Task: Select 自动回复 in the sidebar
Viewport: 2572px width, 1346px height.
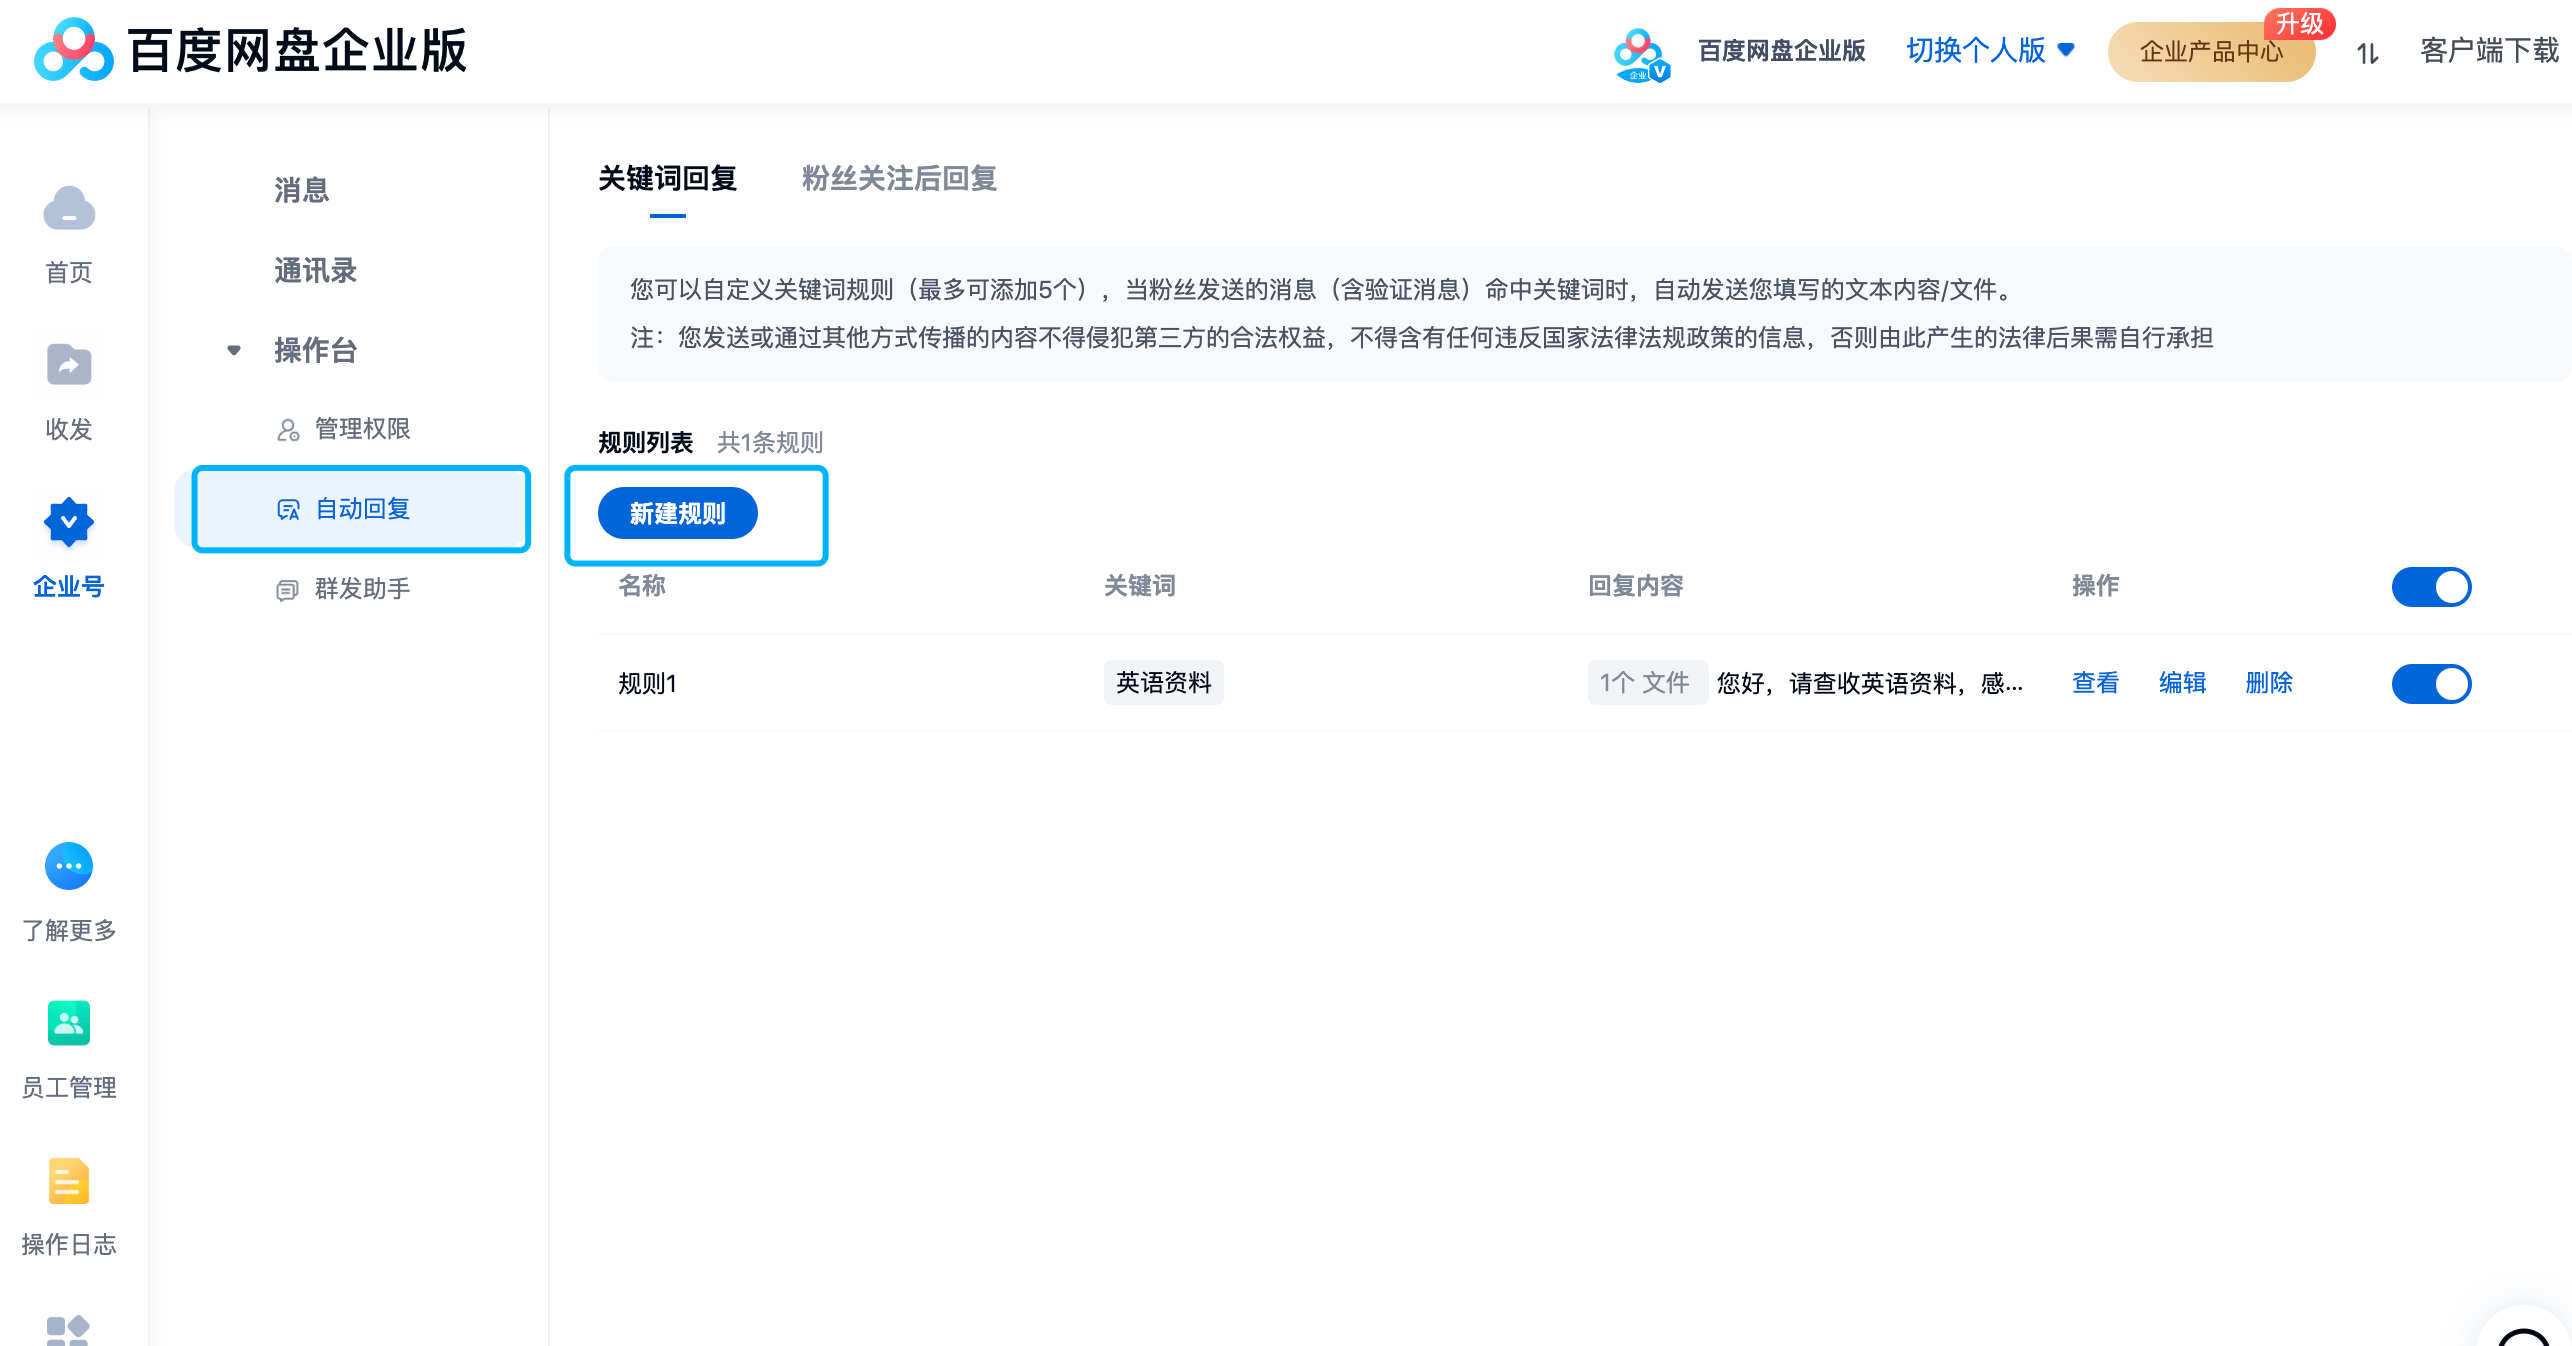Action: tap(361, 509)
